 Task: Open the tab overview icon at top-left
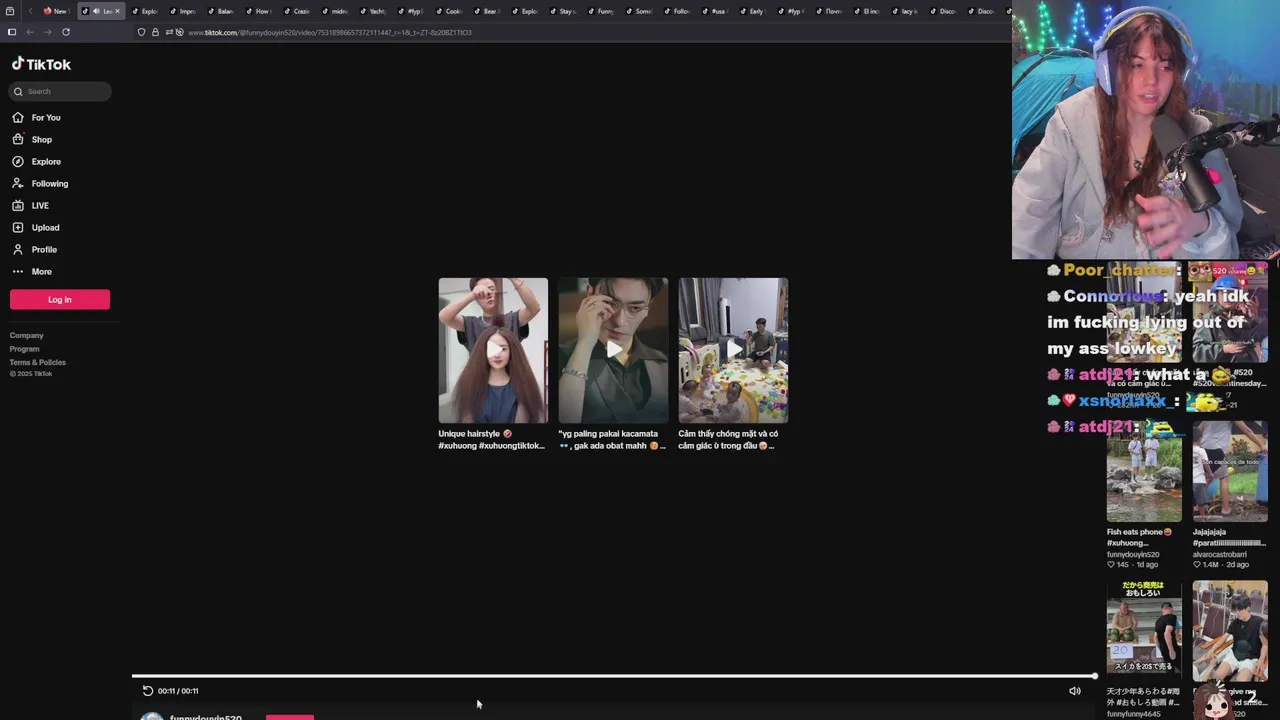[10, 11]
